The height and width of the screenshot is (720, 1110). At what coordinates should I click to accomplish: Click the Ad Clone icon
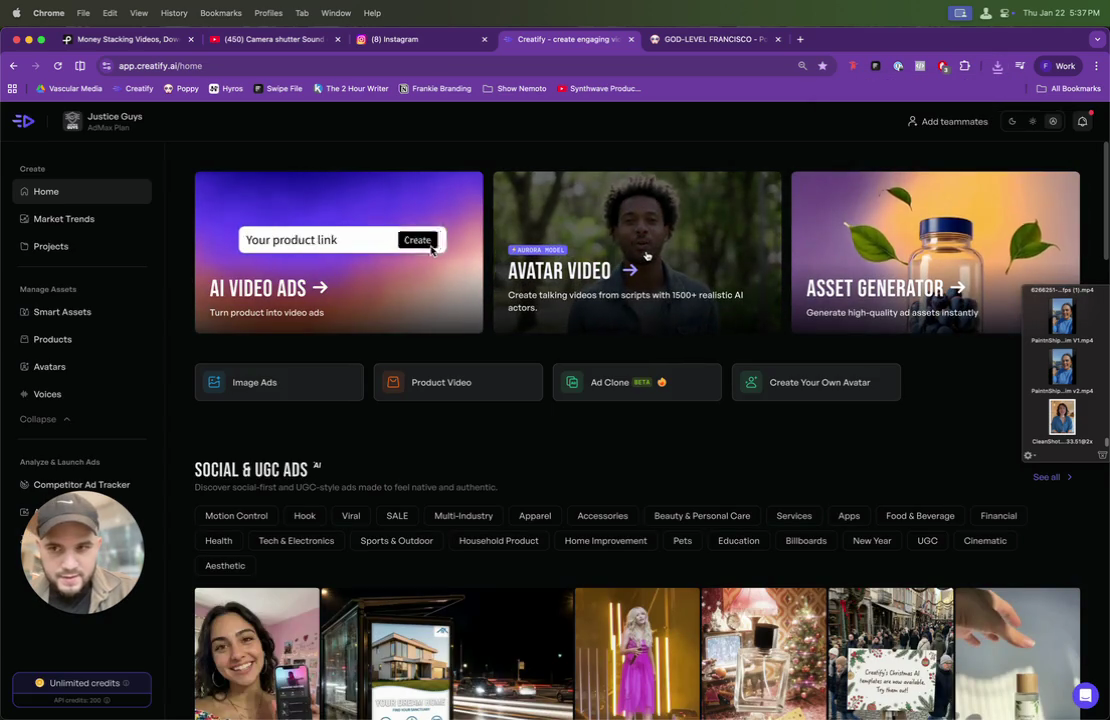[572, 382]
